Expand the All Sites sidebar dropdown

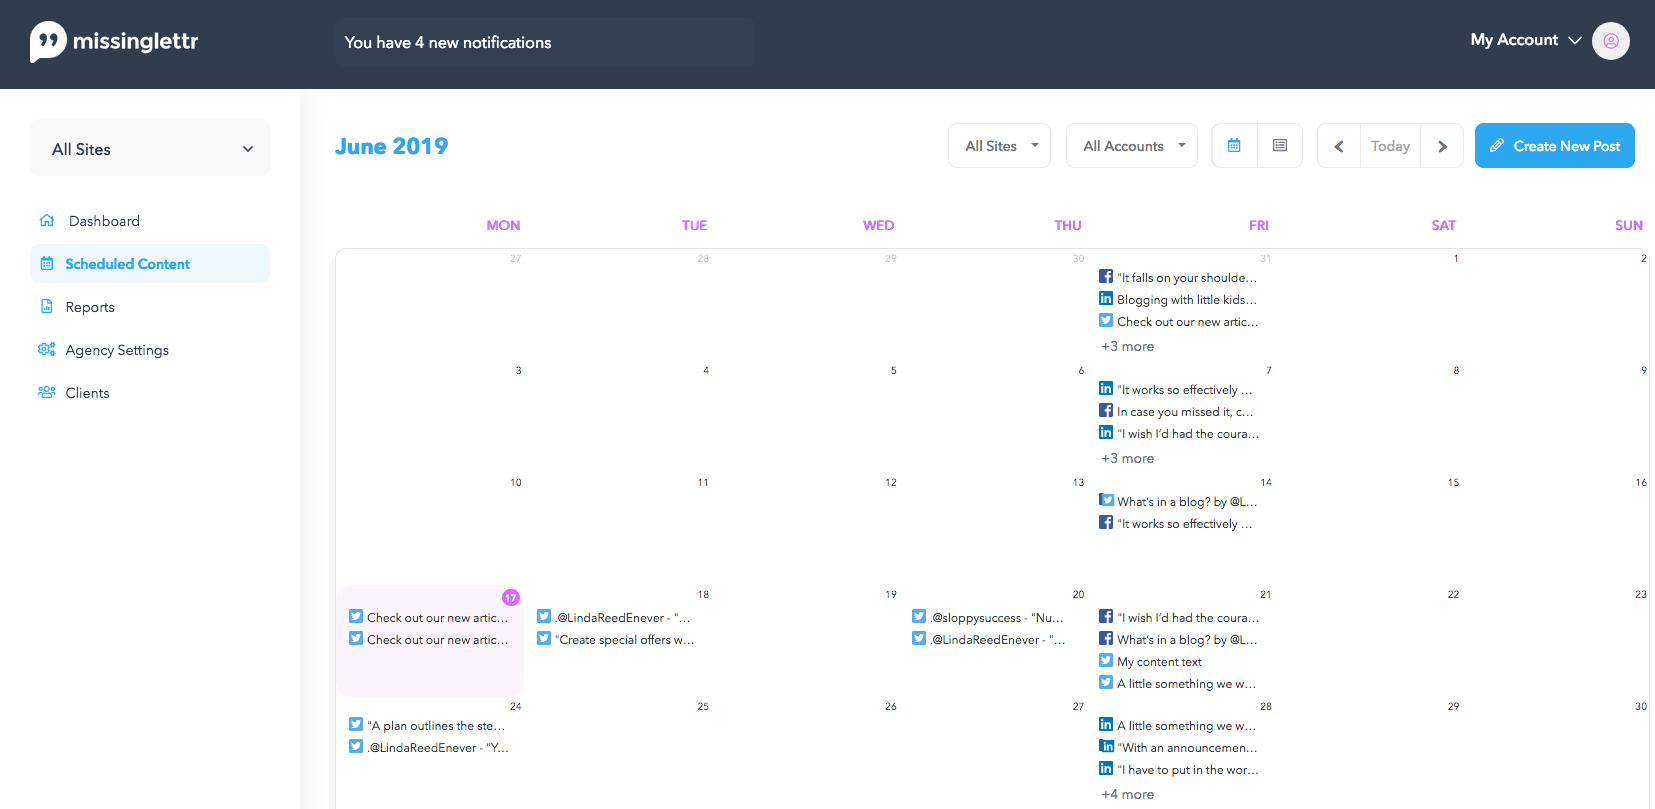[150, 148]
